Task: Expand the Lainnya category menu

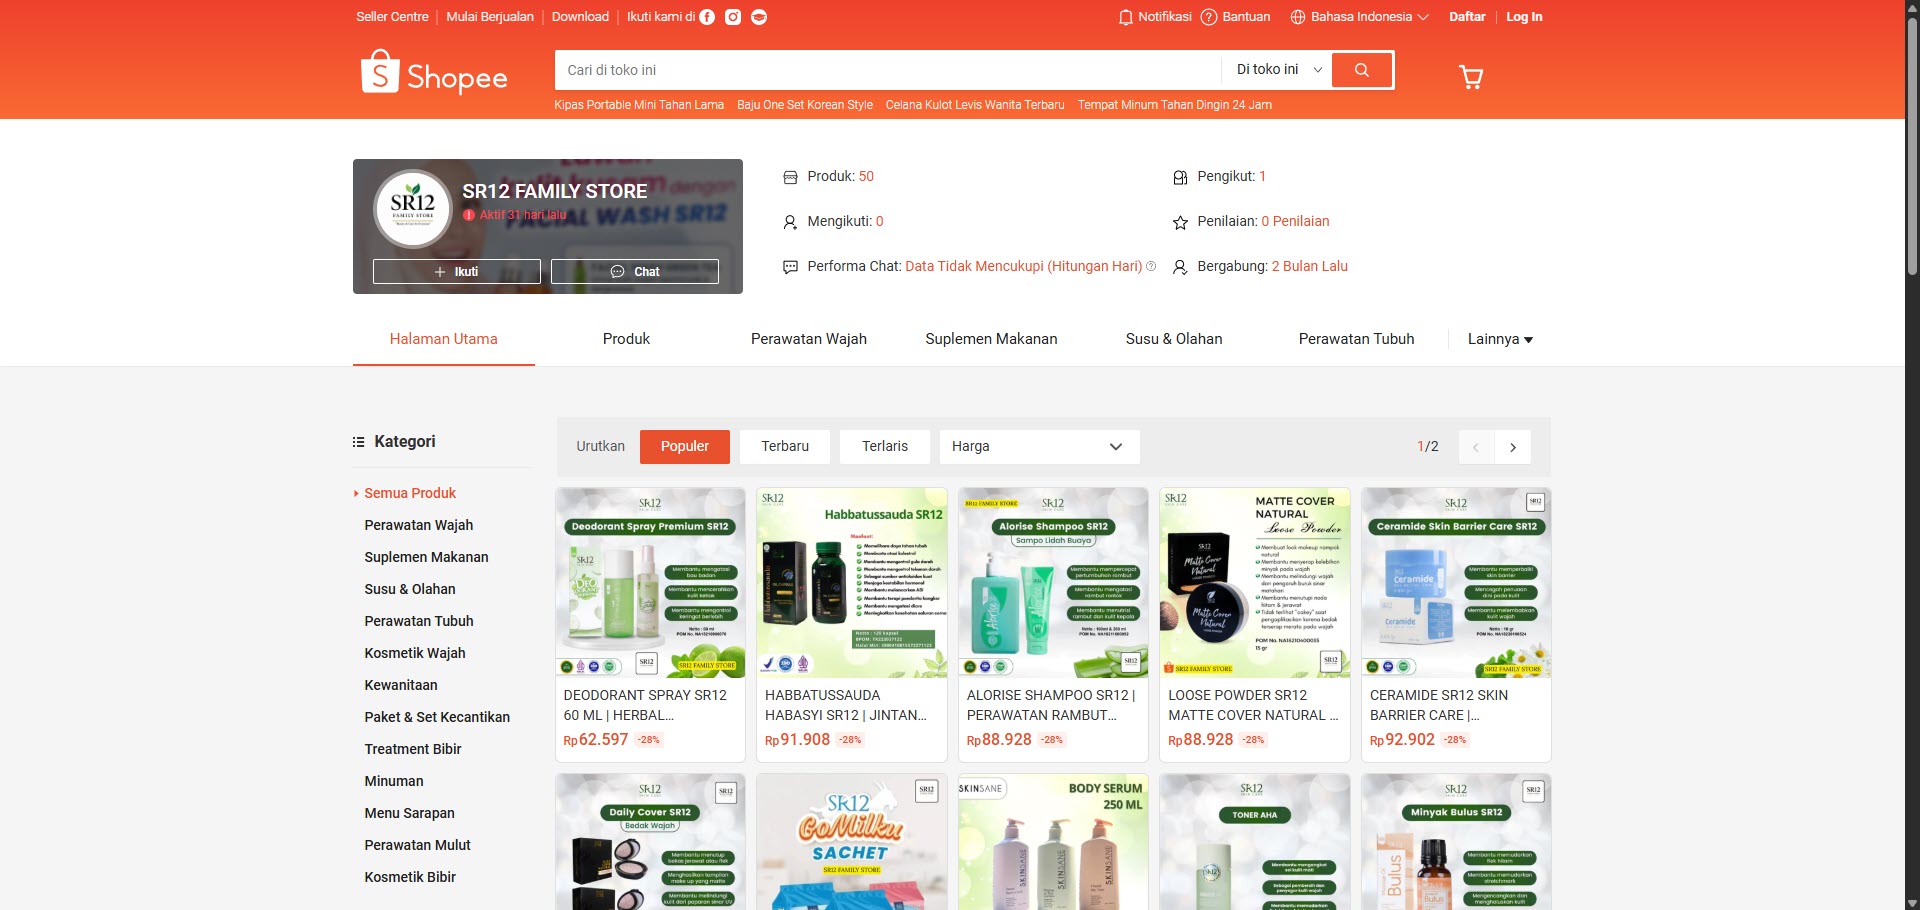Action: click(x=1500, y=339)
